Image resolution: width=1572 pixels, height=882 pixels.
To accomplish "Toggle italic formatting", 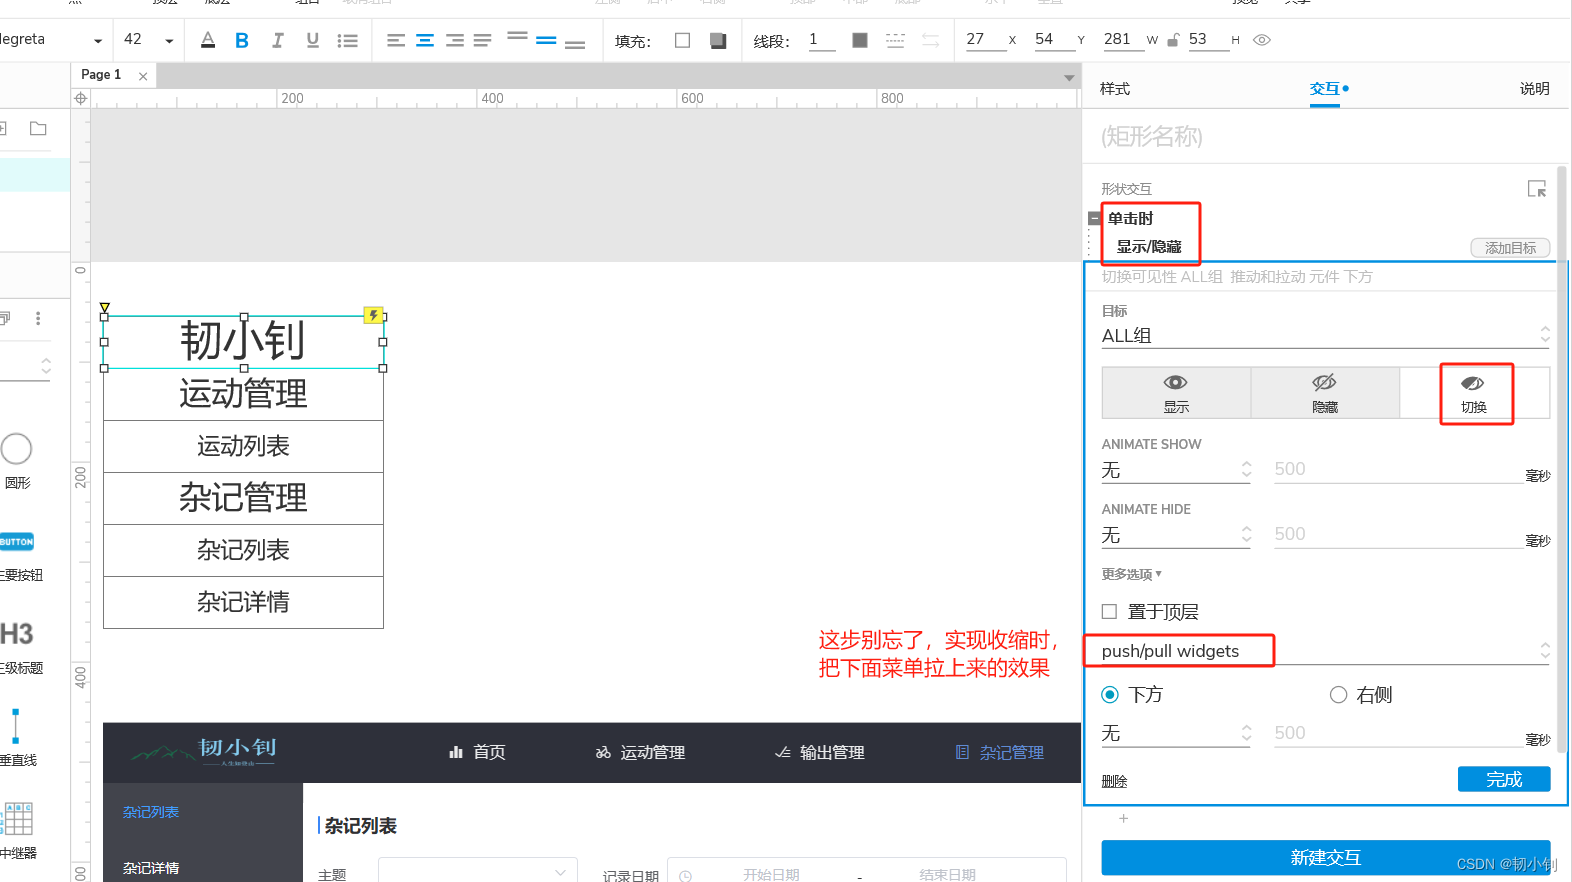I will coord(277,40).
